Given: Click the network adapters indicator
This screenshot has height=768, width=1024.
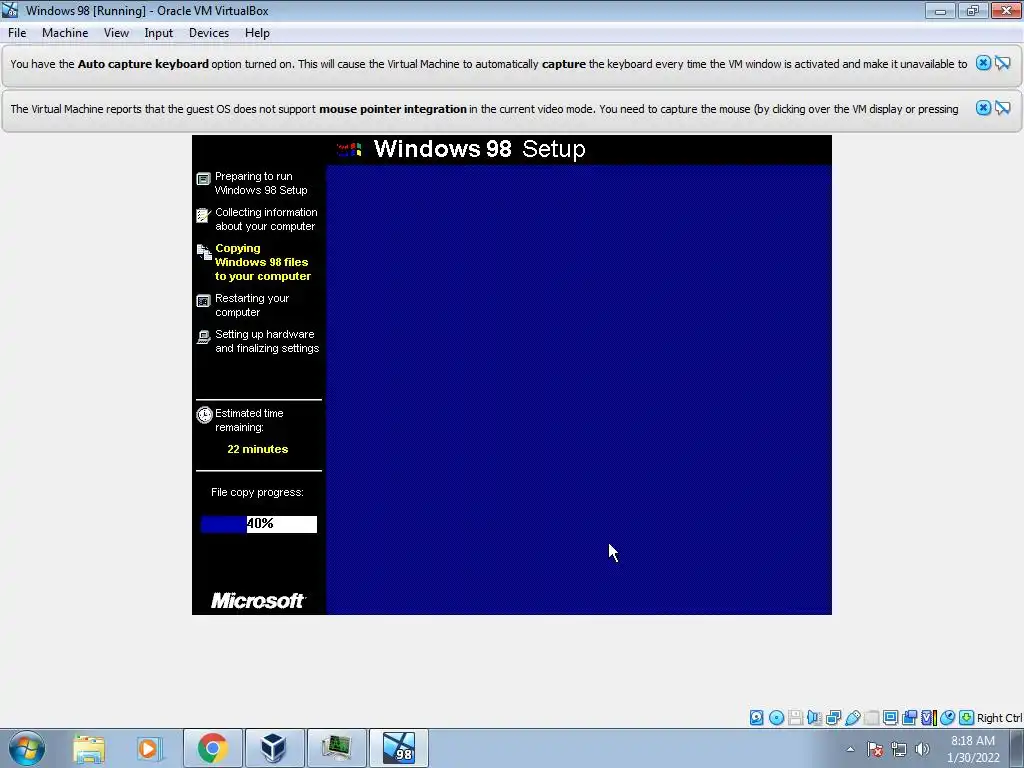Looking at the screenshot, I should [833, 718].
